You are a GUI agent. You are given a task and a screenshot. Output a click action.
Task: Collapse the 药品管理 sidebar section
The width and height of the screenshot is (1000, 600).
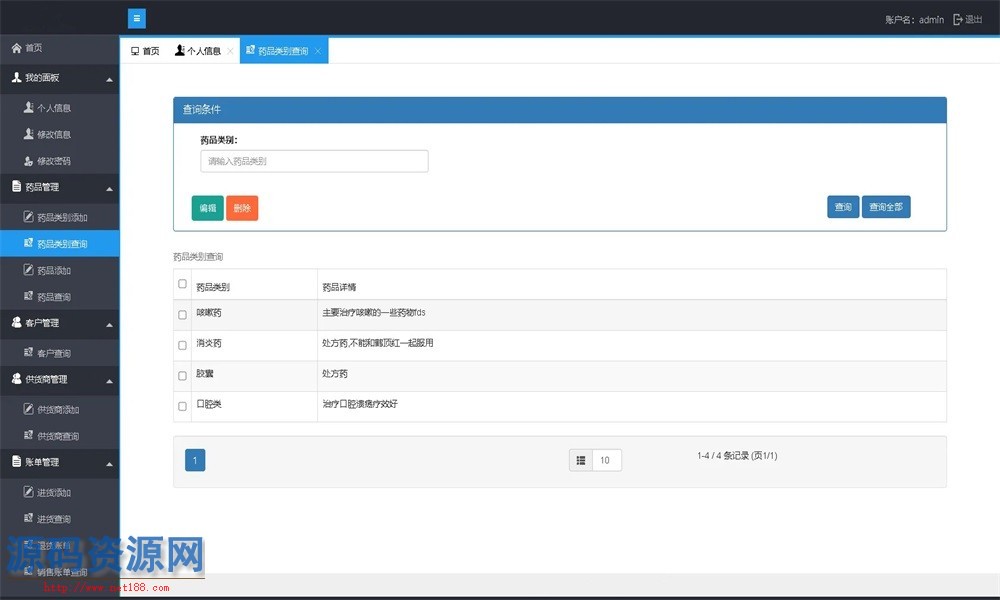(109, 188)
